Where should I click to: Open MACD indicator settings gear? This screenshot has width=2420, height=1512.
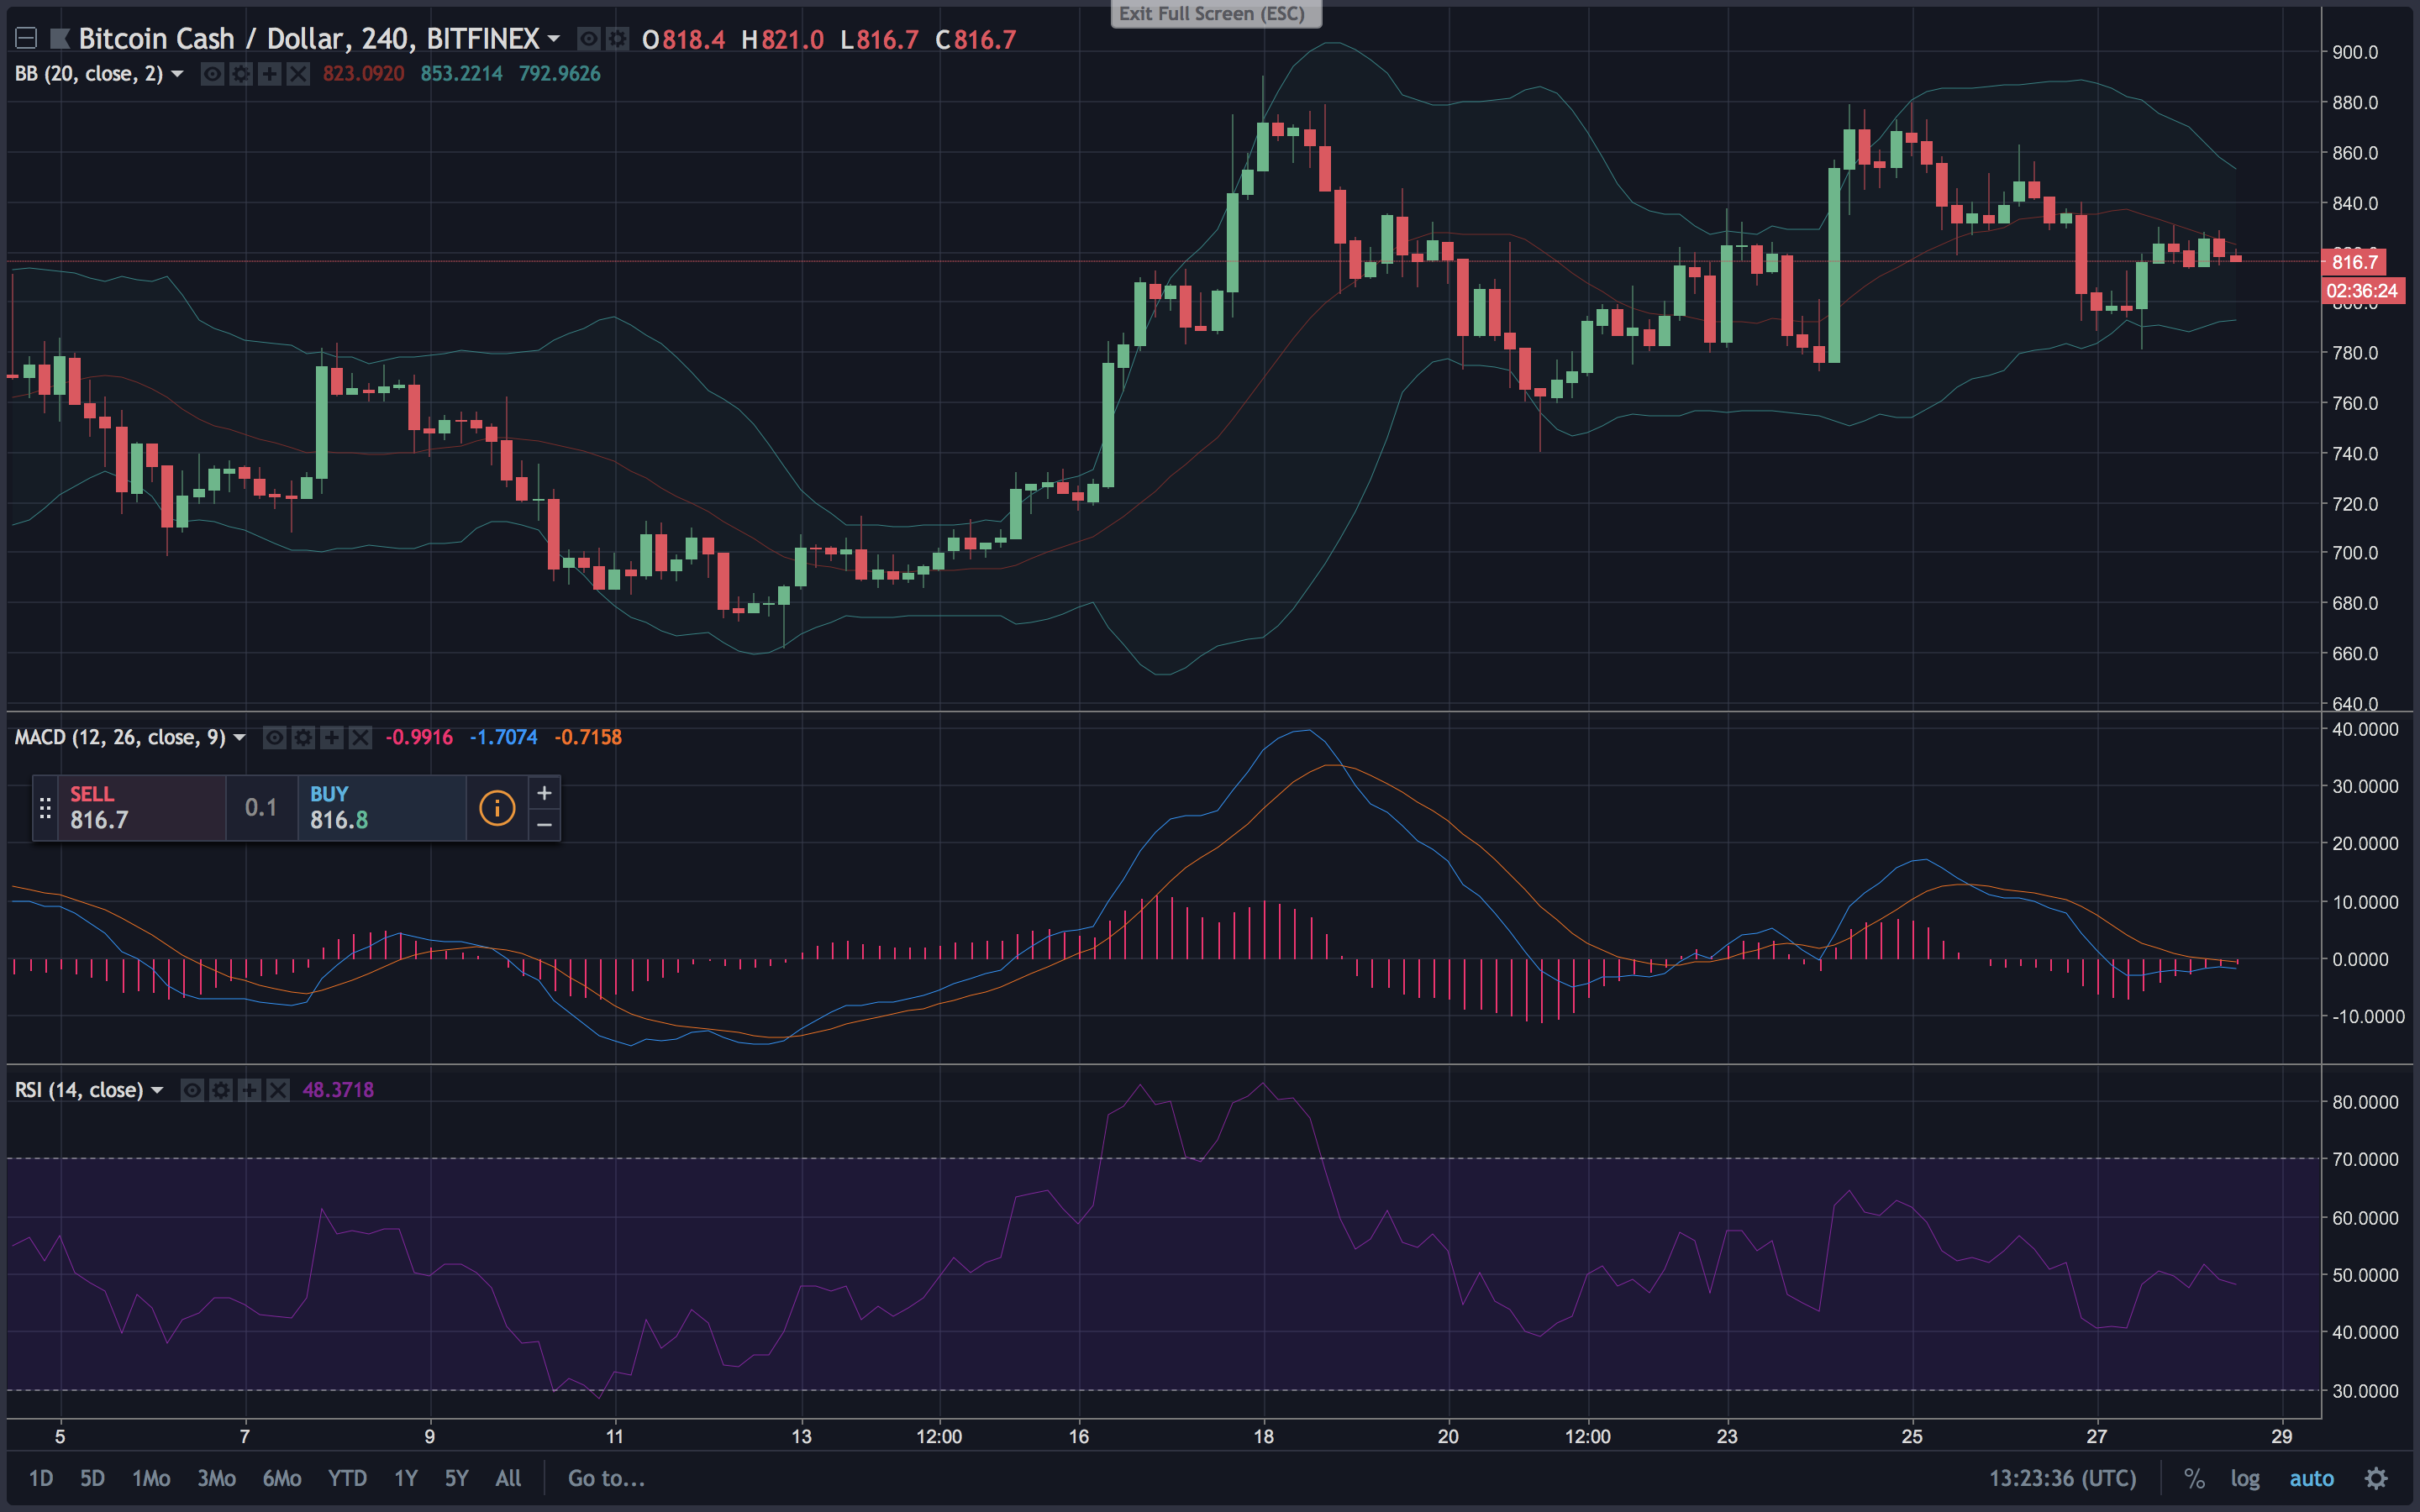pyautogui.click(x=303, y=737)
